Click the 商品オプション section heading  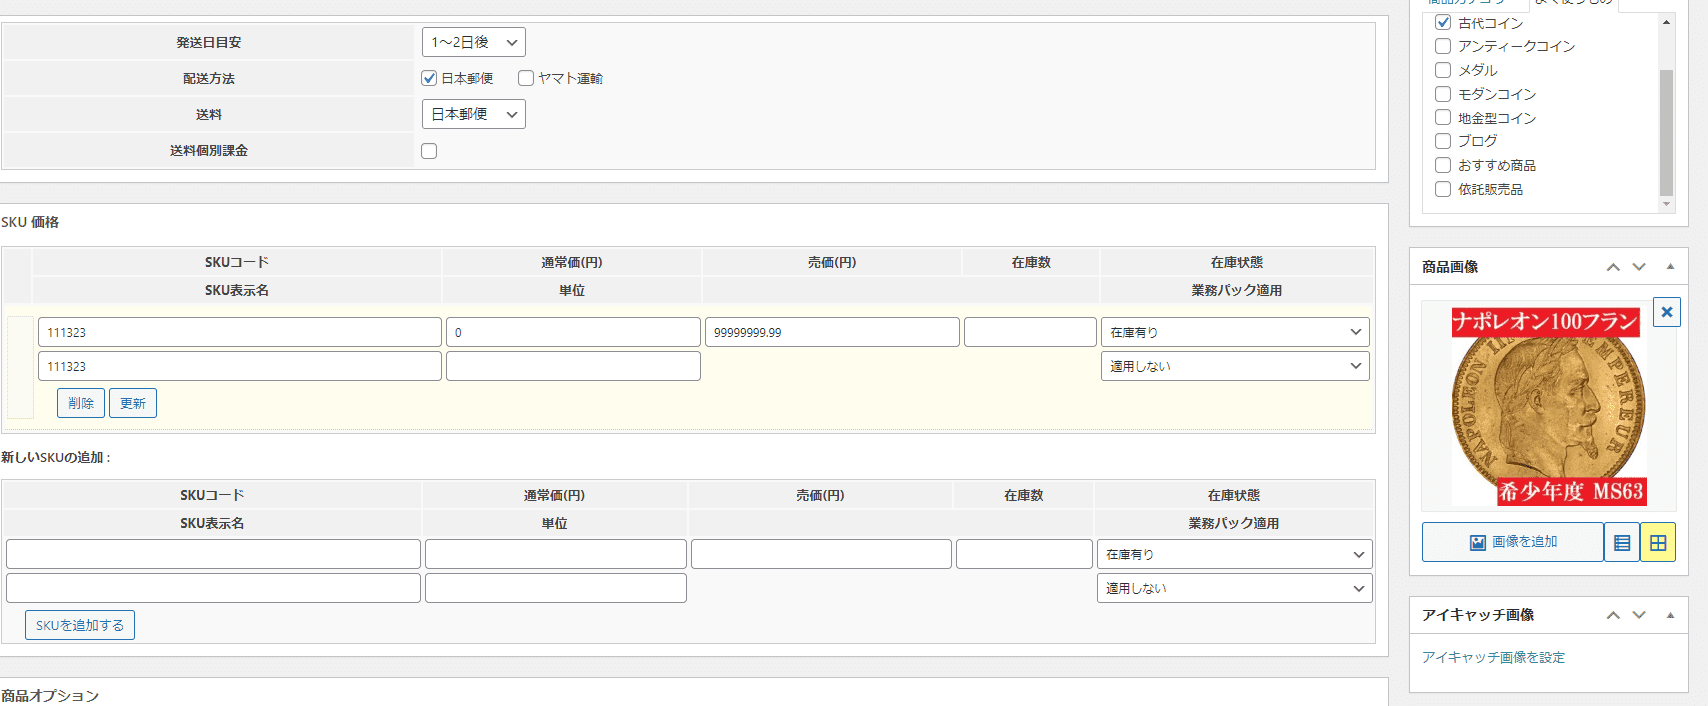click(50, 696)
